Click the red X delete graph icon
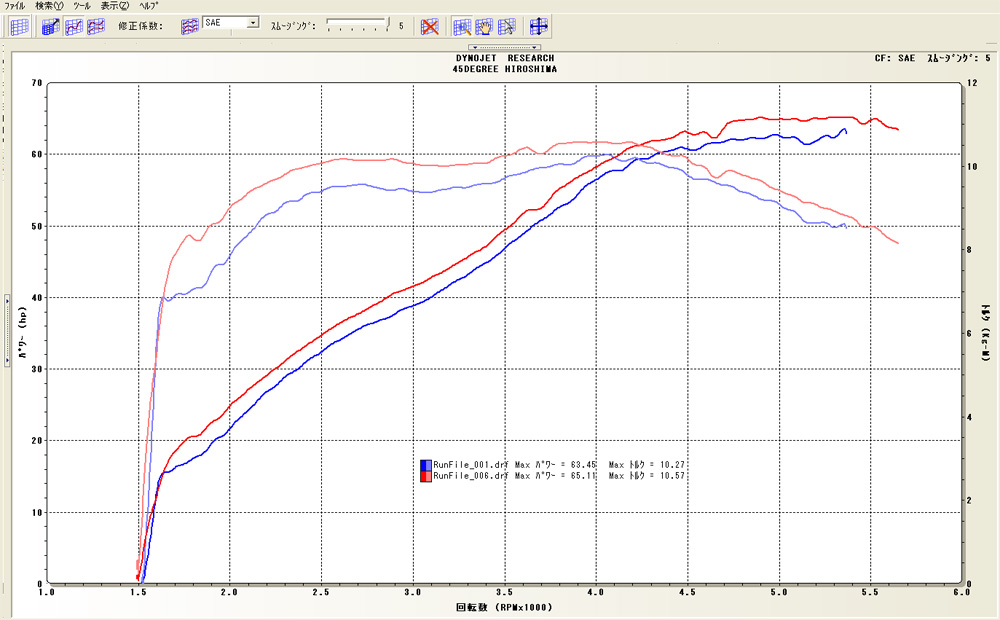Viewport: 1000px width, 620px height. pos(430,27)
